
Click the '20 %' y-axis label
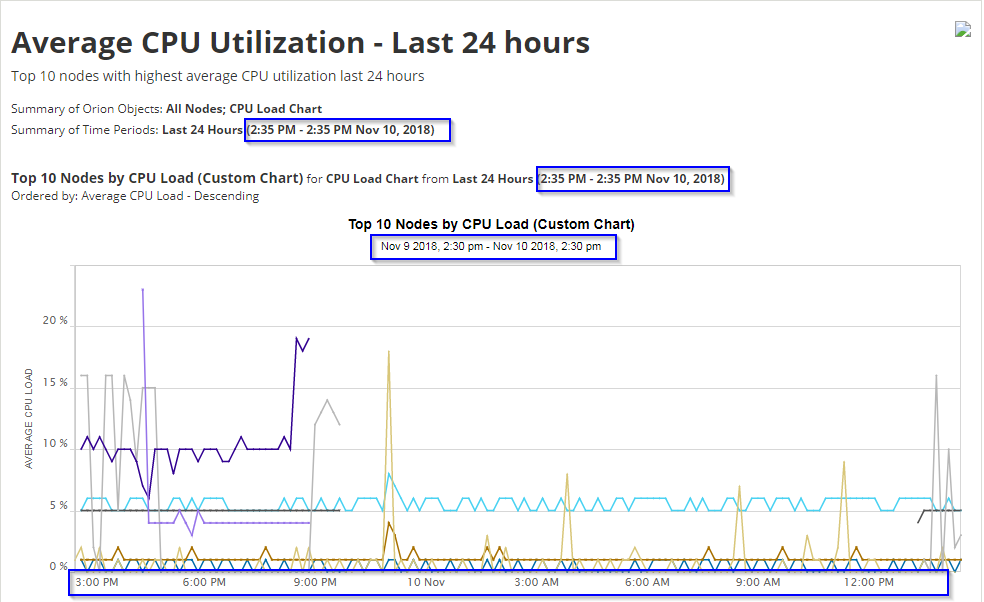(x=55, y=320)
